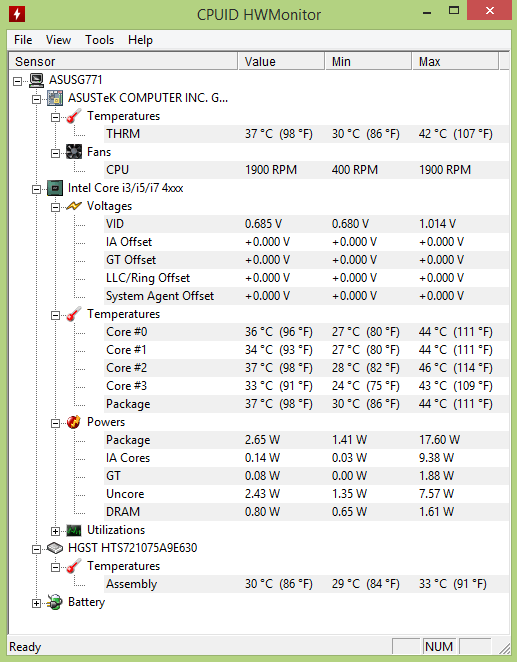517x662 pixels.
Task: Expand the Battery node
Action: pos(37,603)
